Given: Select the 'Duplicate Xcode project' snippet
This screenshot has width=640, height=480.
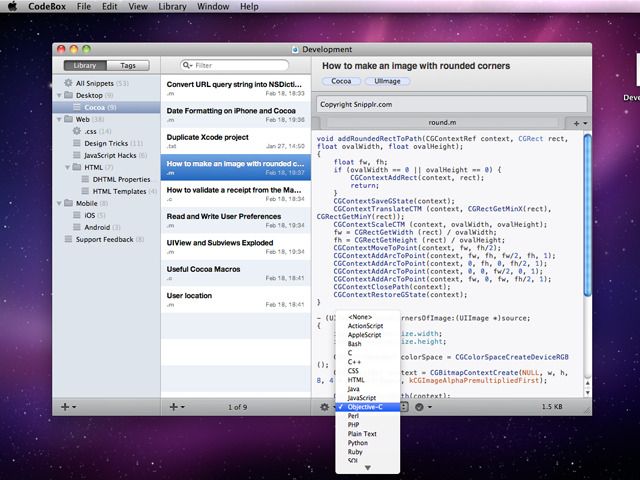Looking at the screenshot, I should point(236,141).
